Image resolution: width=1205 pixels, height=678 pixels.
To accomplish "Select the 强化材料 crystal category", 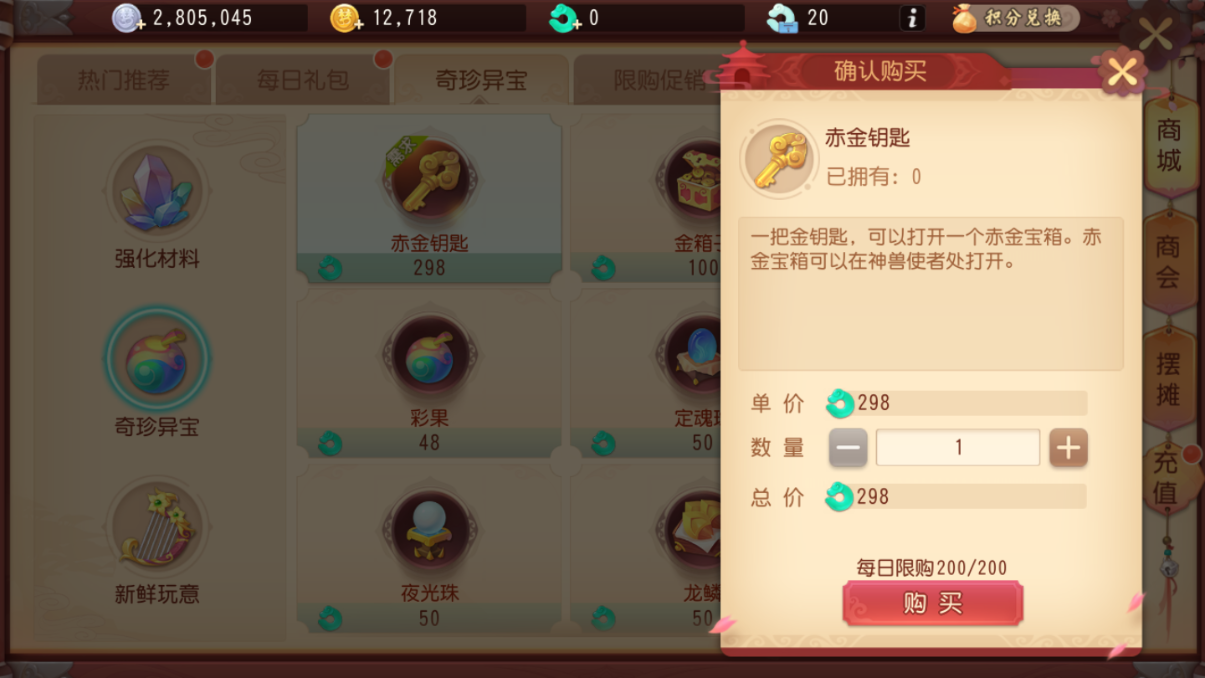I will pos(157,207).
